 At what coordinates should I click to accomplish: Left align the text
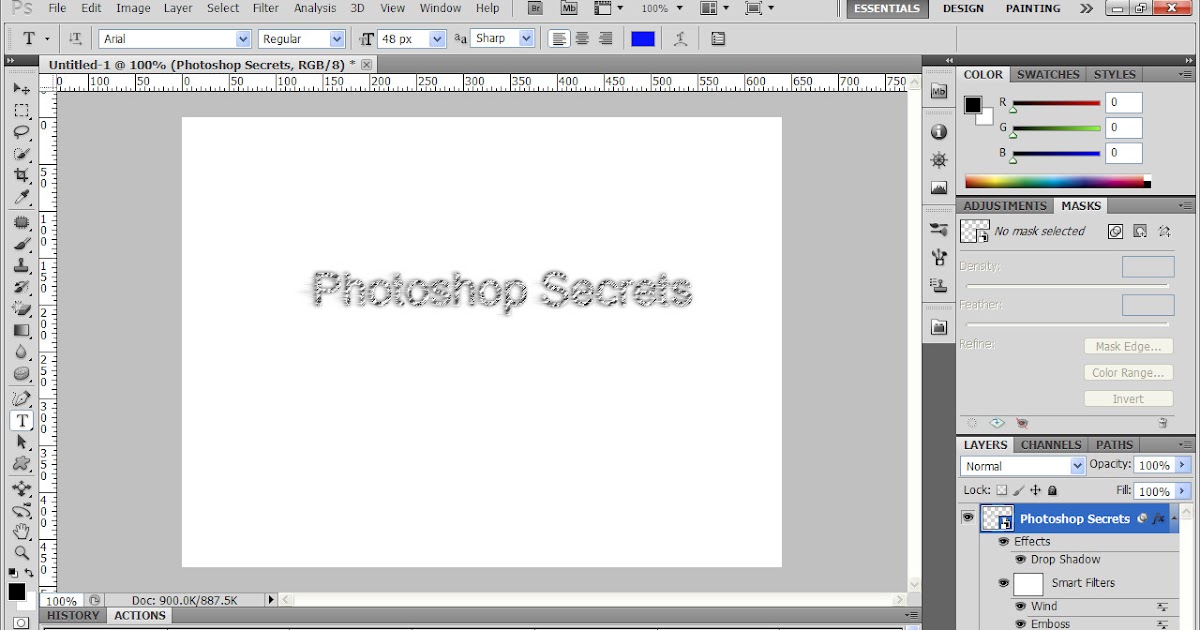click(559, 39)
